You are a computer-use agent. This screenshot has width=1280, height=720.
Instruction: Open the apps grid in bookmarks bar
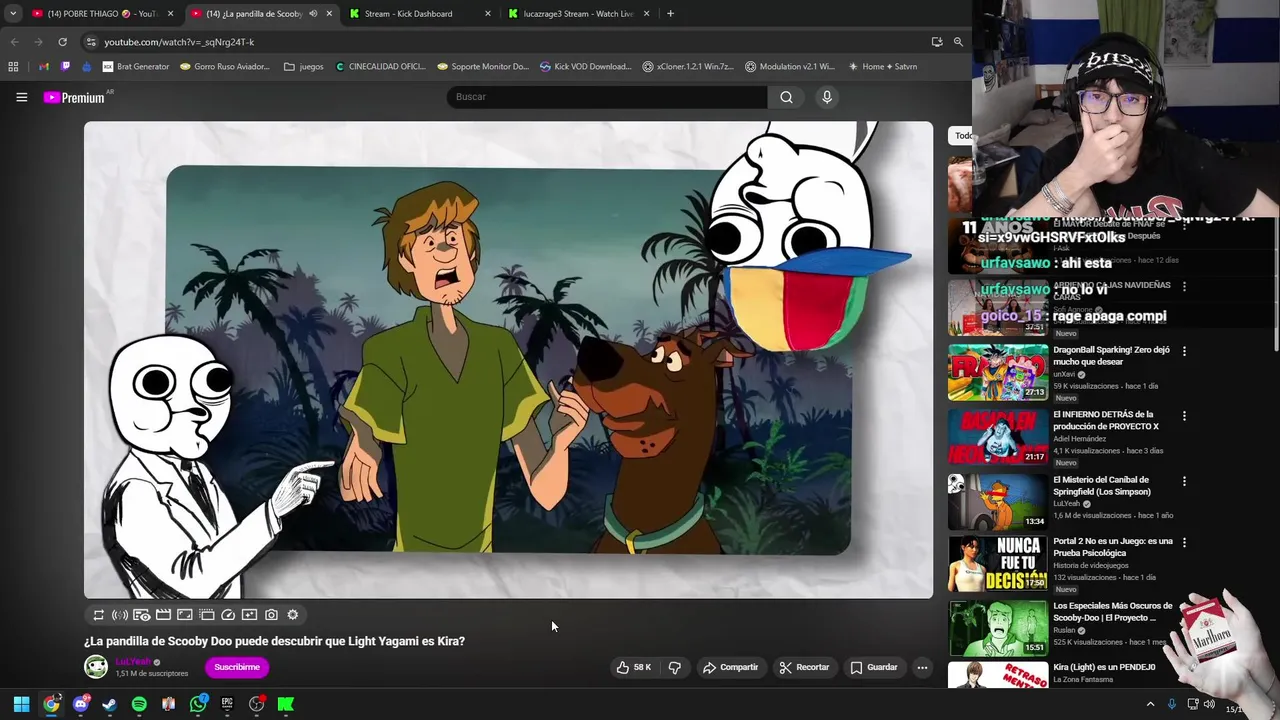(x=13, y=67)
